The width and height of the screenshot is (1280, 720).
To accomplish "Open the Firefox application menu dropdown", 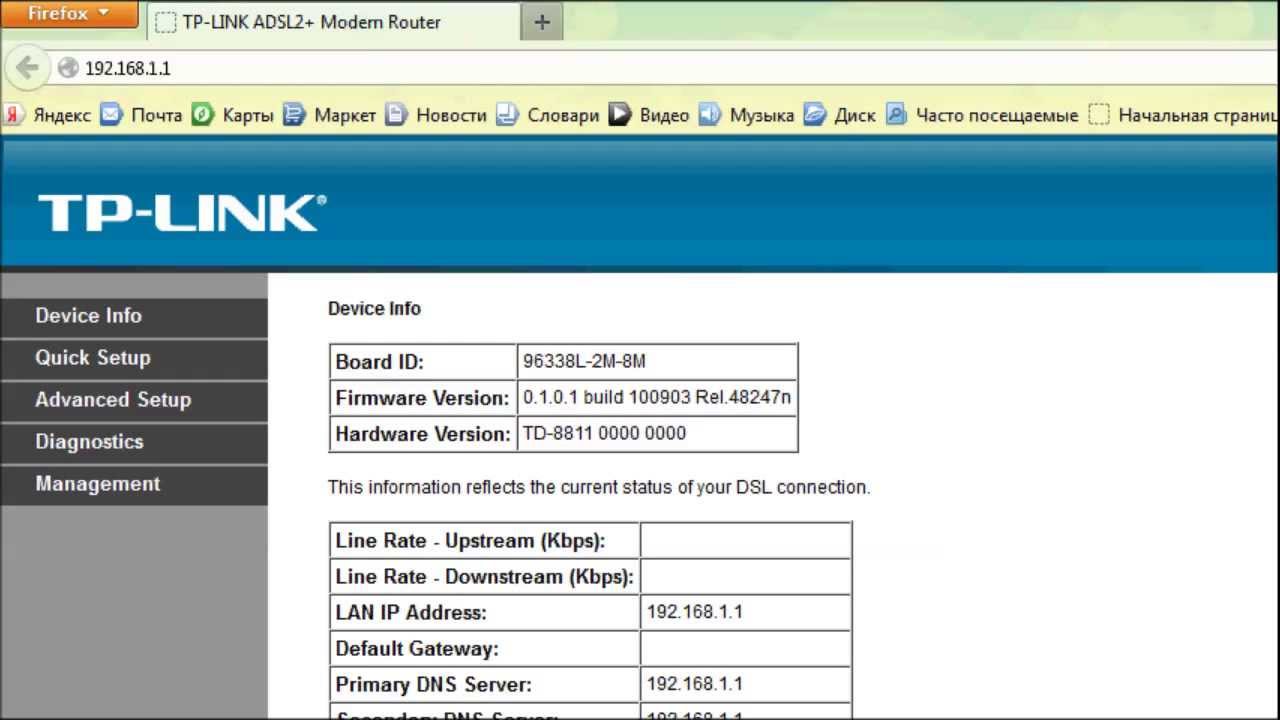I will (69, 14).
